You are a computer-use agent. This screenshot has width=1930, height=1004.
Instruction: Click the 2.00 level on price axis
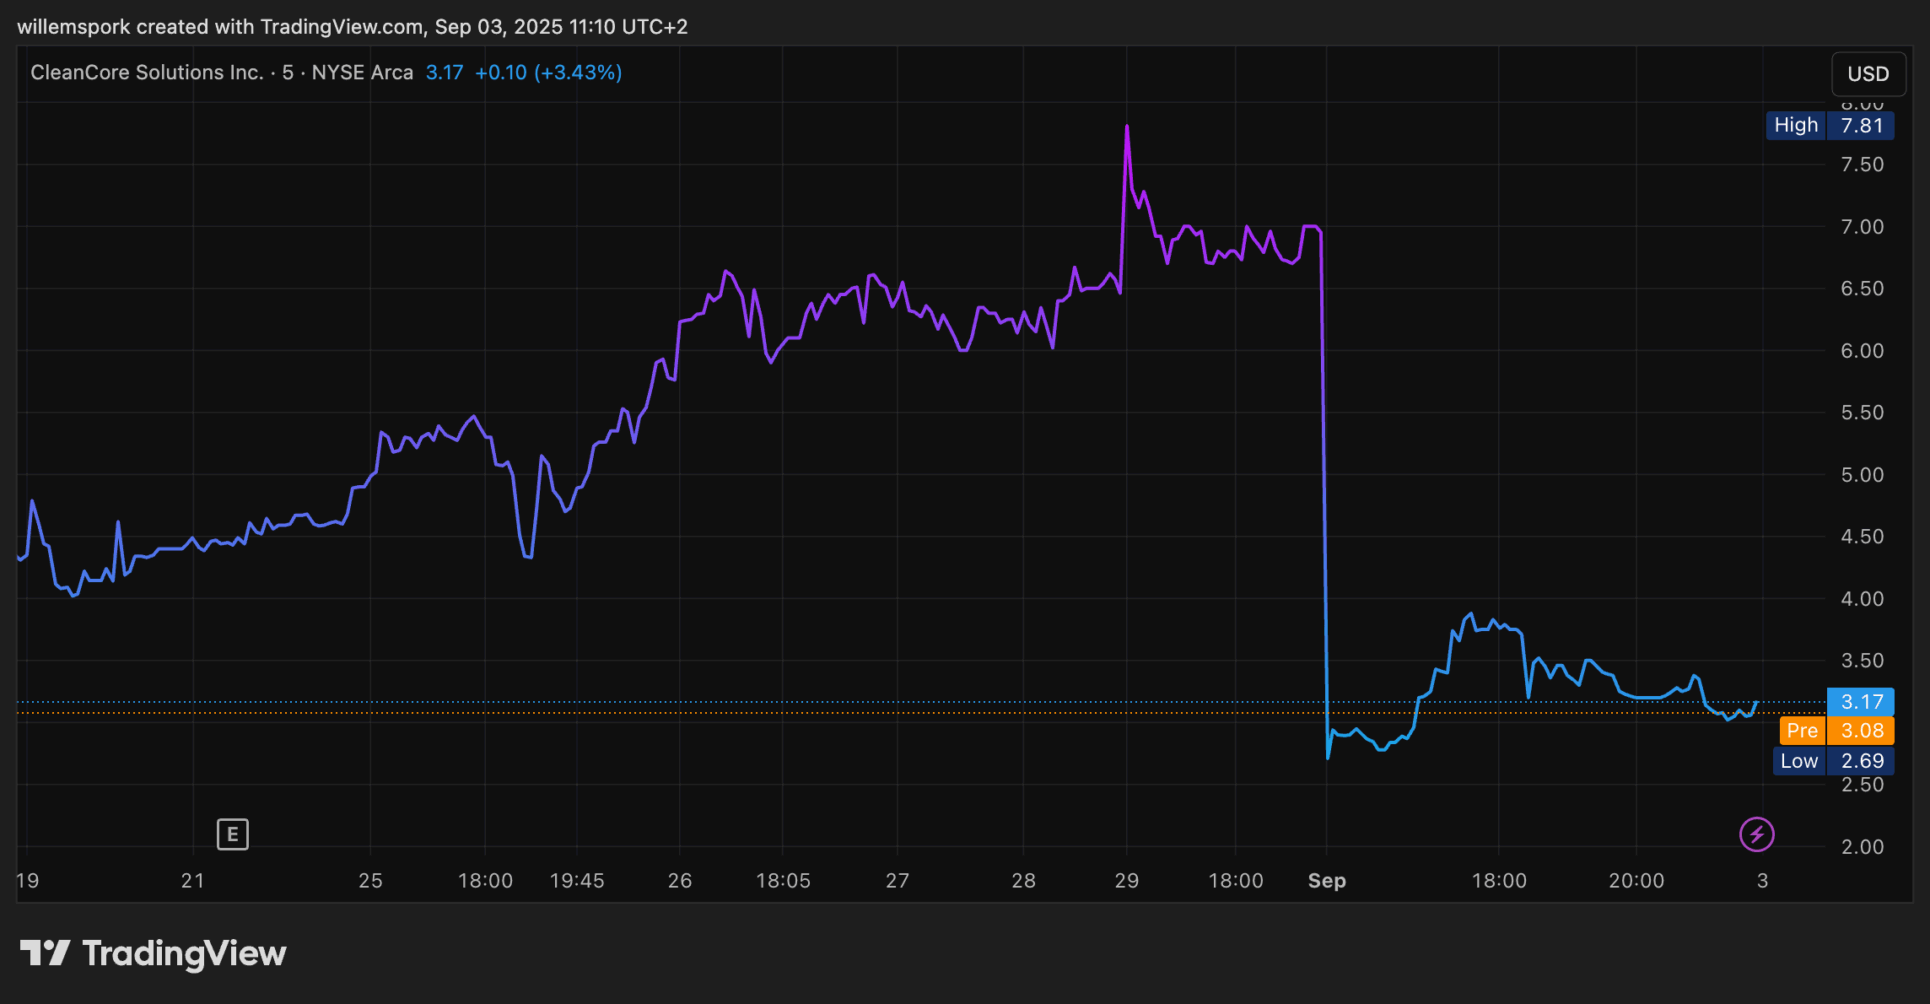tap(1862, 847)
